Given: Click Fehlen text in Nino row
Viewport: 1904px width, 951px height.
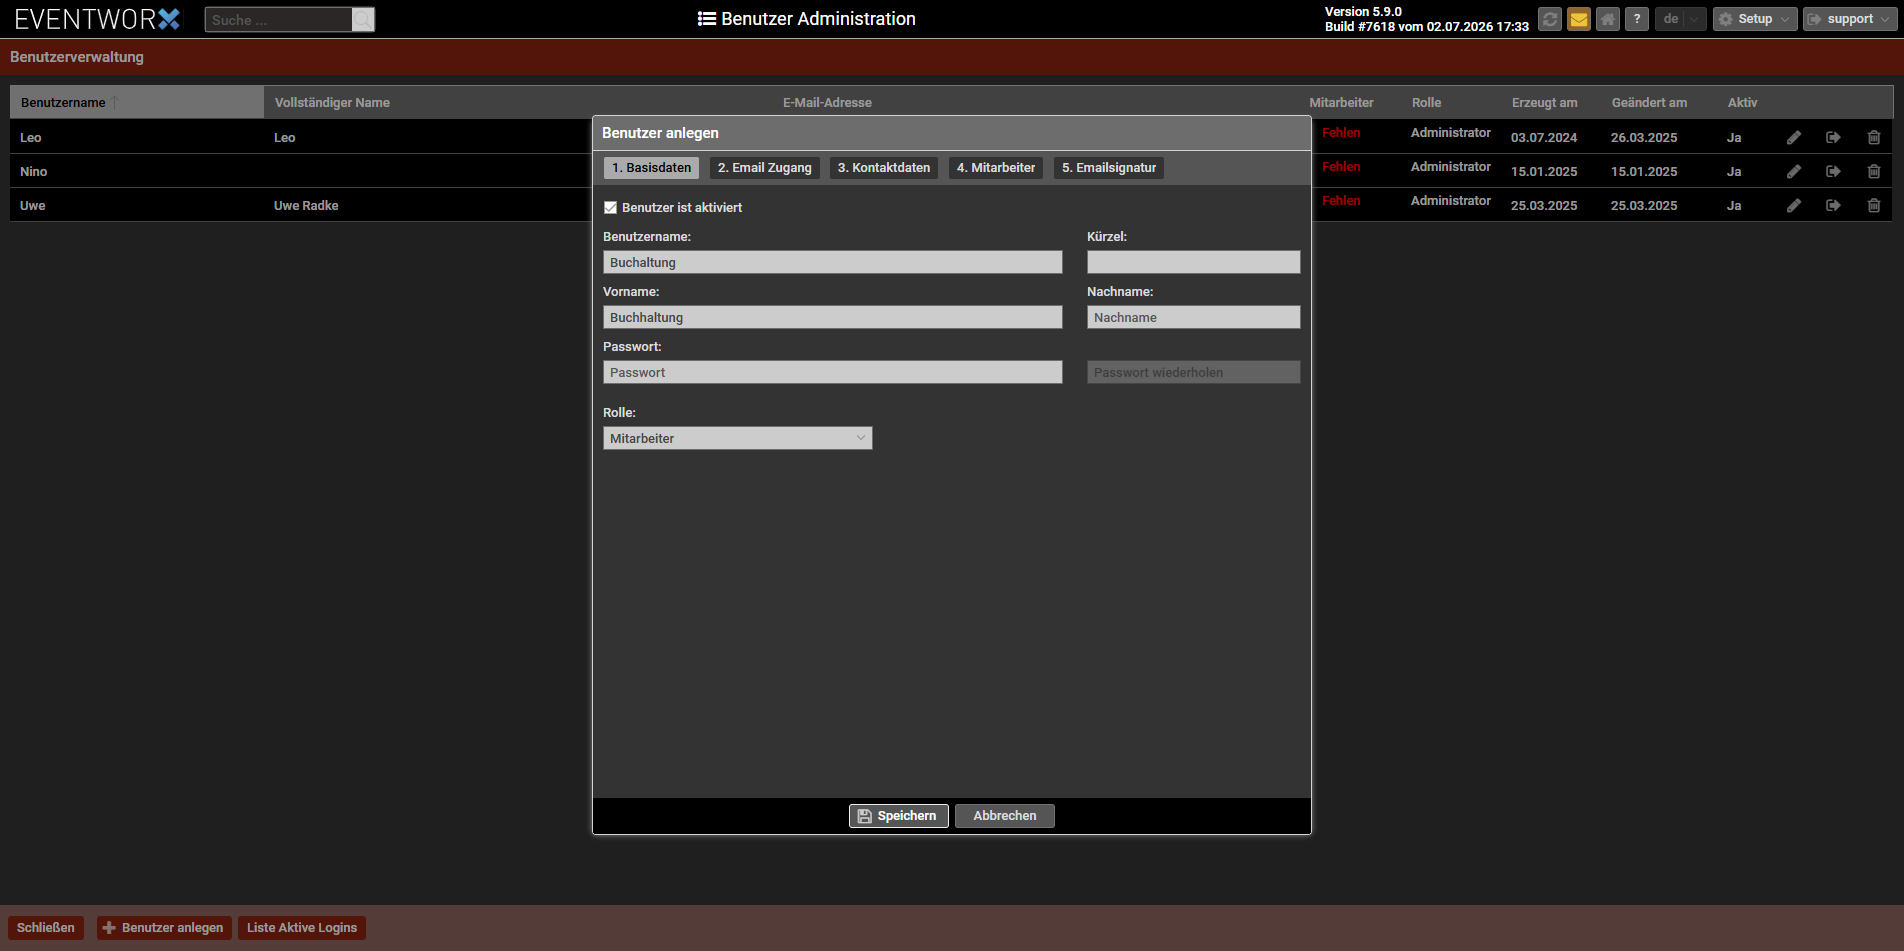Looking at the screenshot, I should [x=1341, y=167].
